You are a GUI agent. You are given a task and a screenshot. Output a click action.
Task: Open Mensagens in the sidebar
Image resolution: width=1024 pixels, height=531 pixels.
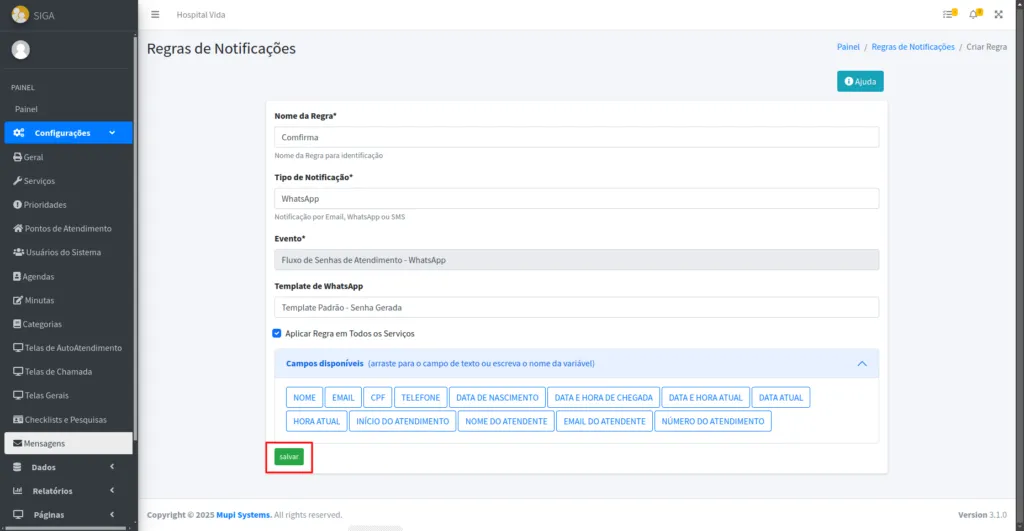tap(44, 443)
